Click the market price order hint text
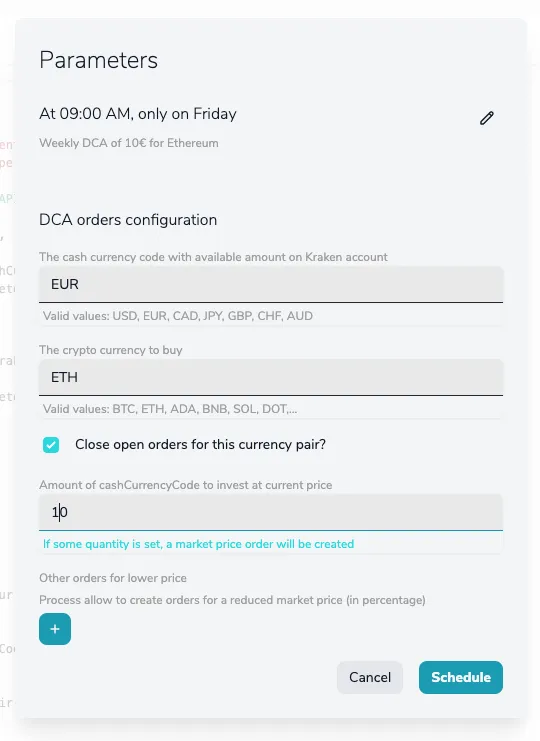540x741 pixels. point(198,544)
